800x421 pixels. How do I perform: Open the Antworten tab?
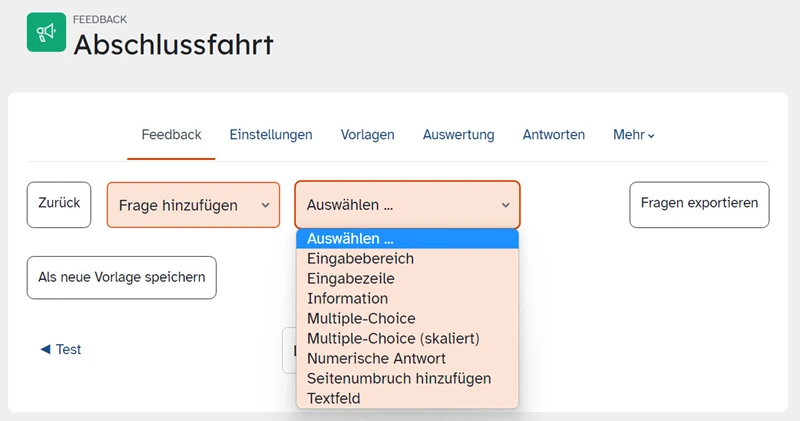click(x=554, y=135)
